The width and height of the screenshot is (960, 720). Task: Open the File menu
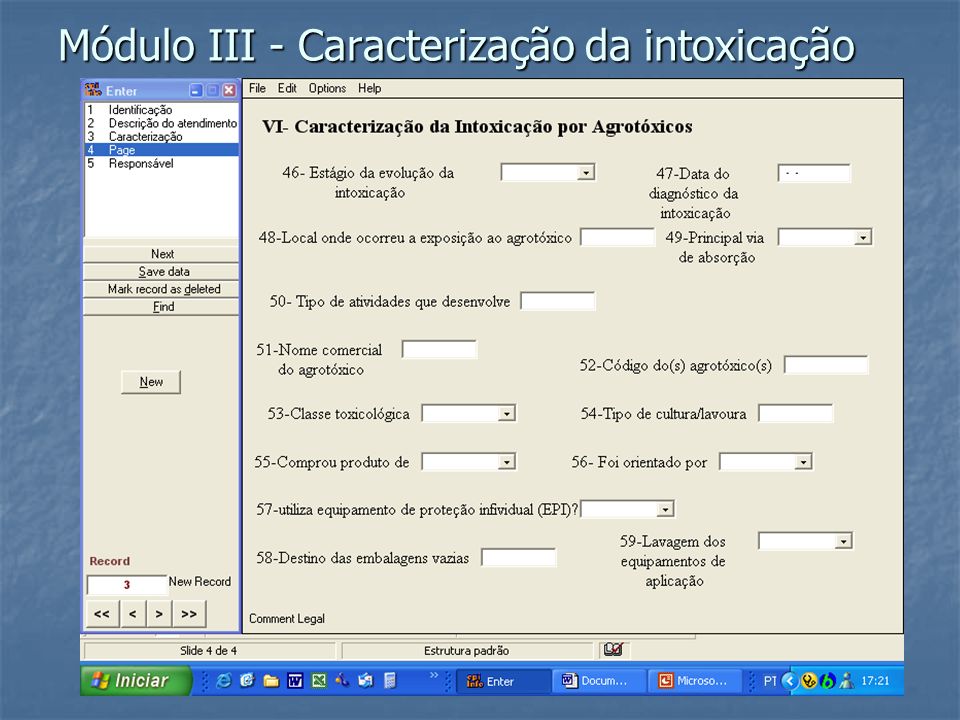[x=257, y=88]
